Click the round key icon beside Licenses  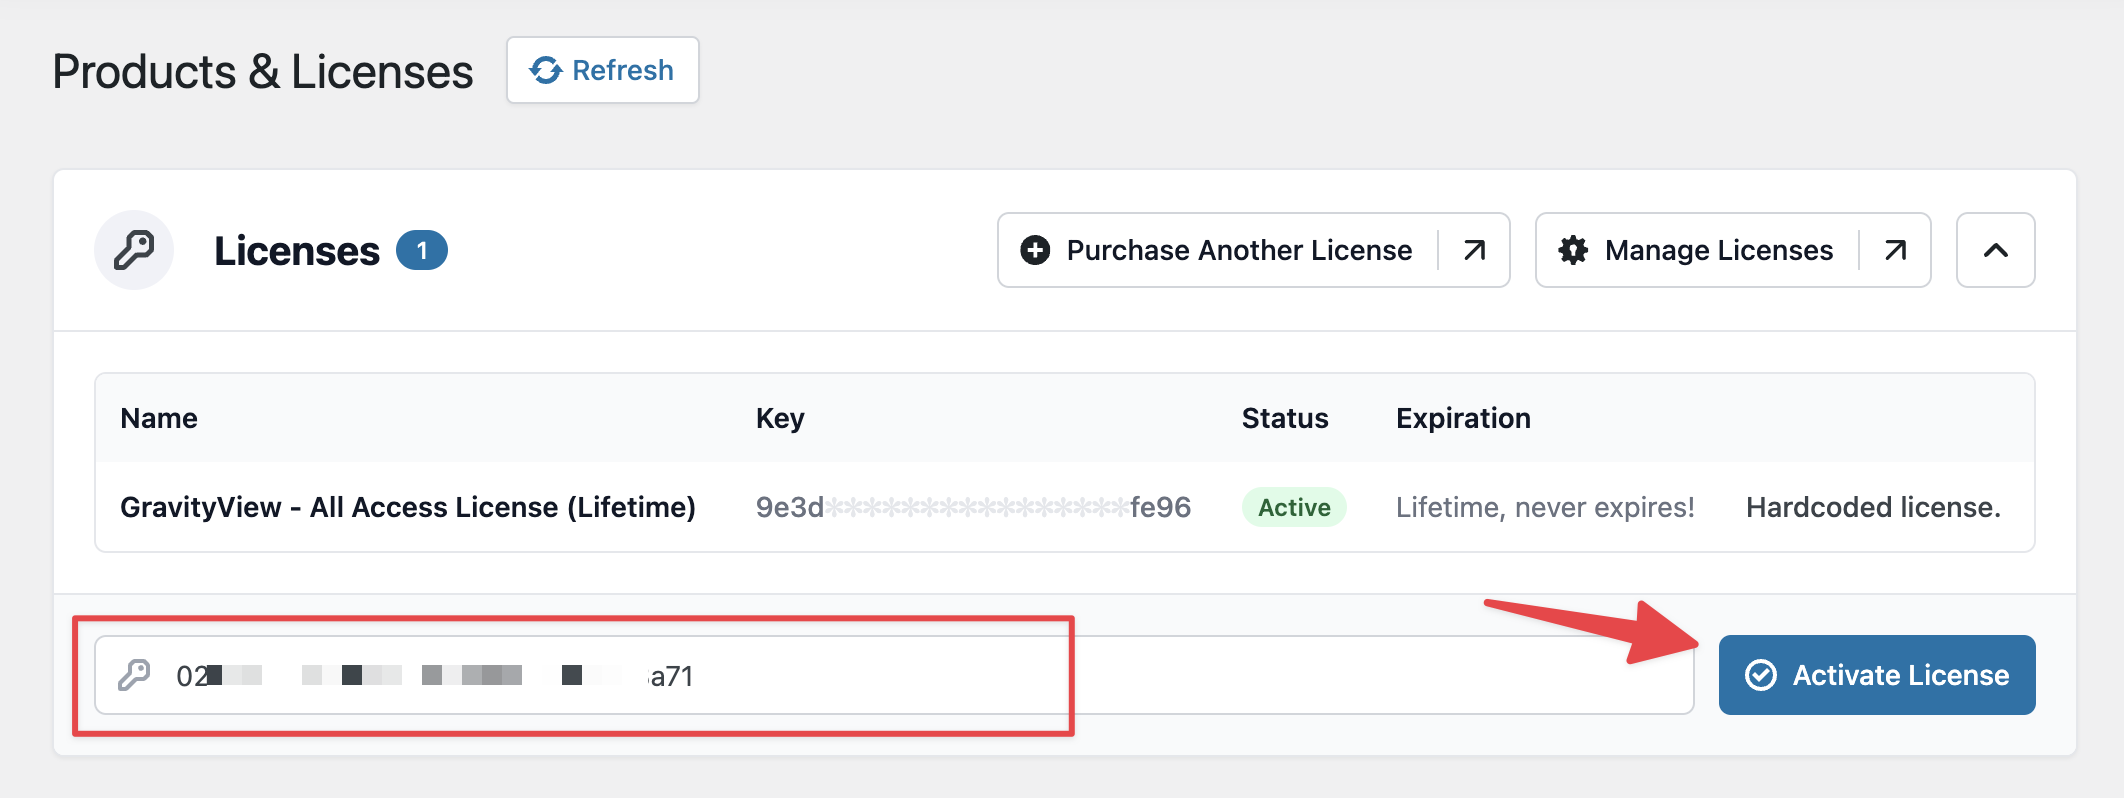click(134, 250)
